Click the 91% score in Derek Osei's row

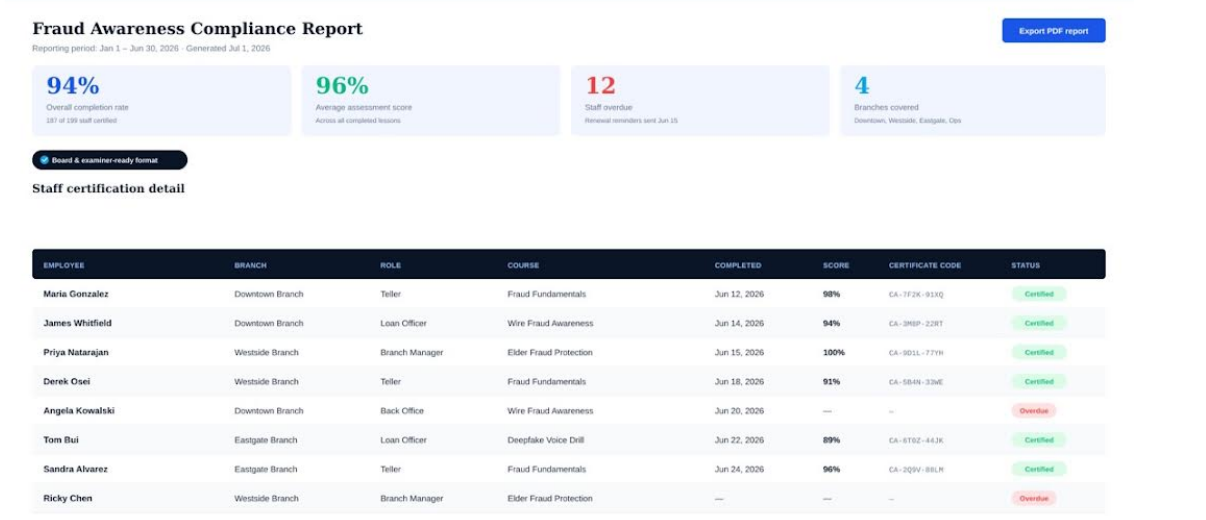(x=832, y=381)
